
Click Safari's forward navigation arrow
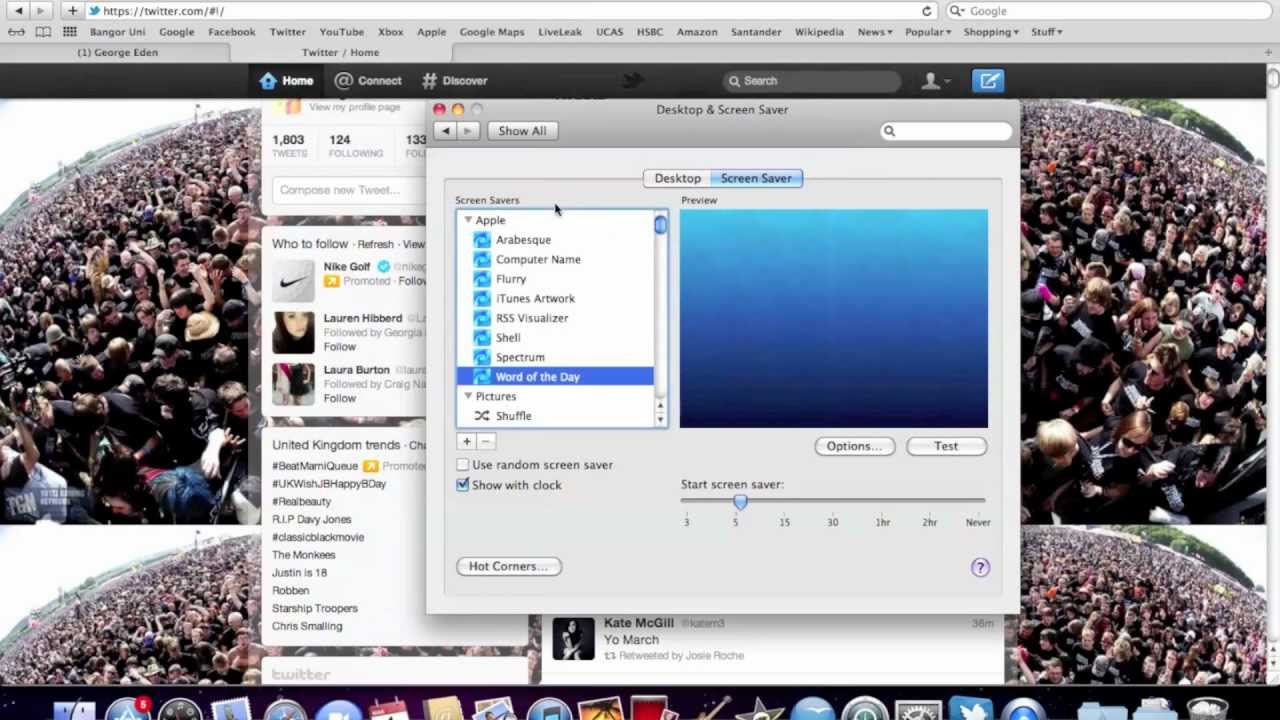tap(41, 11)
